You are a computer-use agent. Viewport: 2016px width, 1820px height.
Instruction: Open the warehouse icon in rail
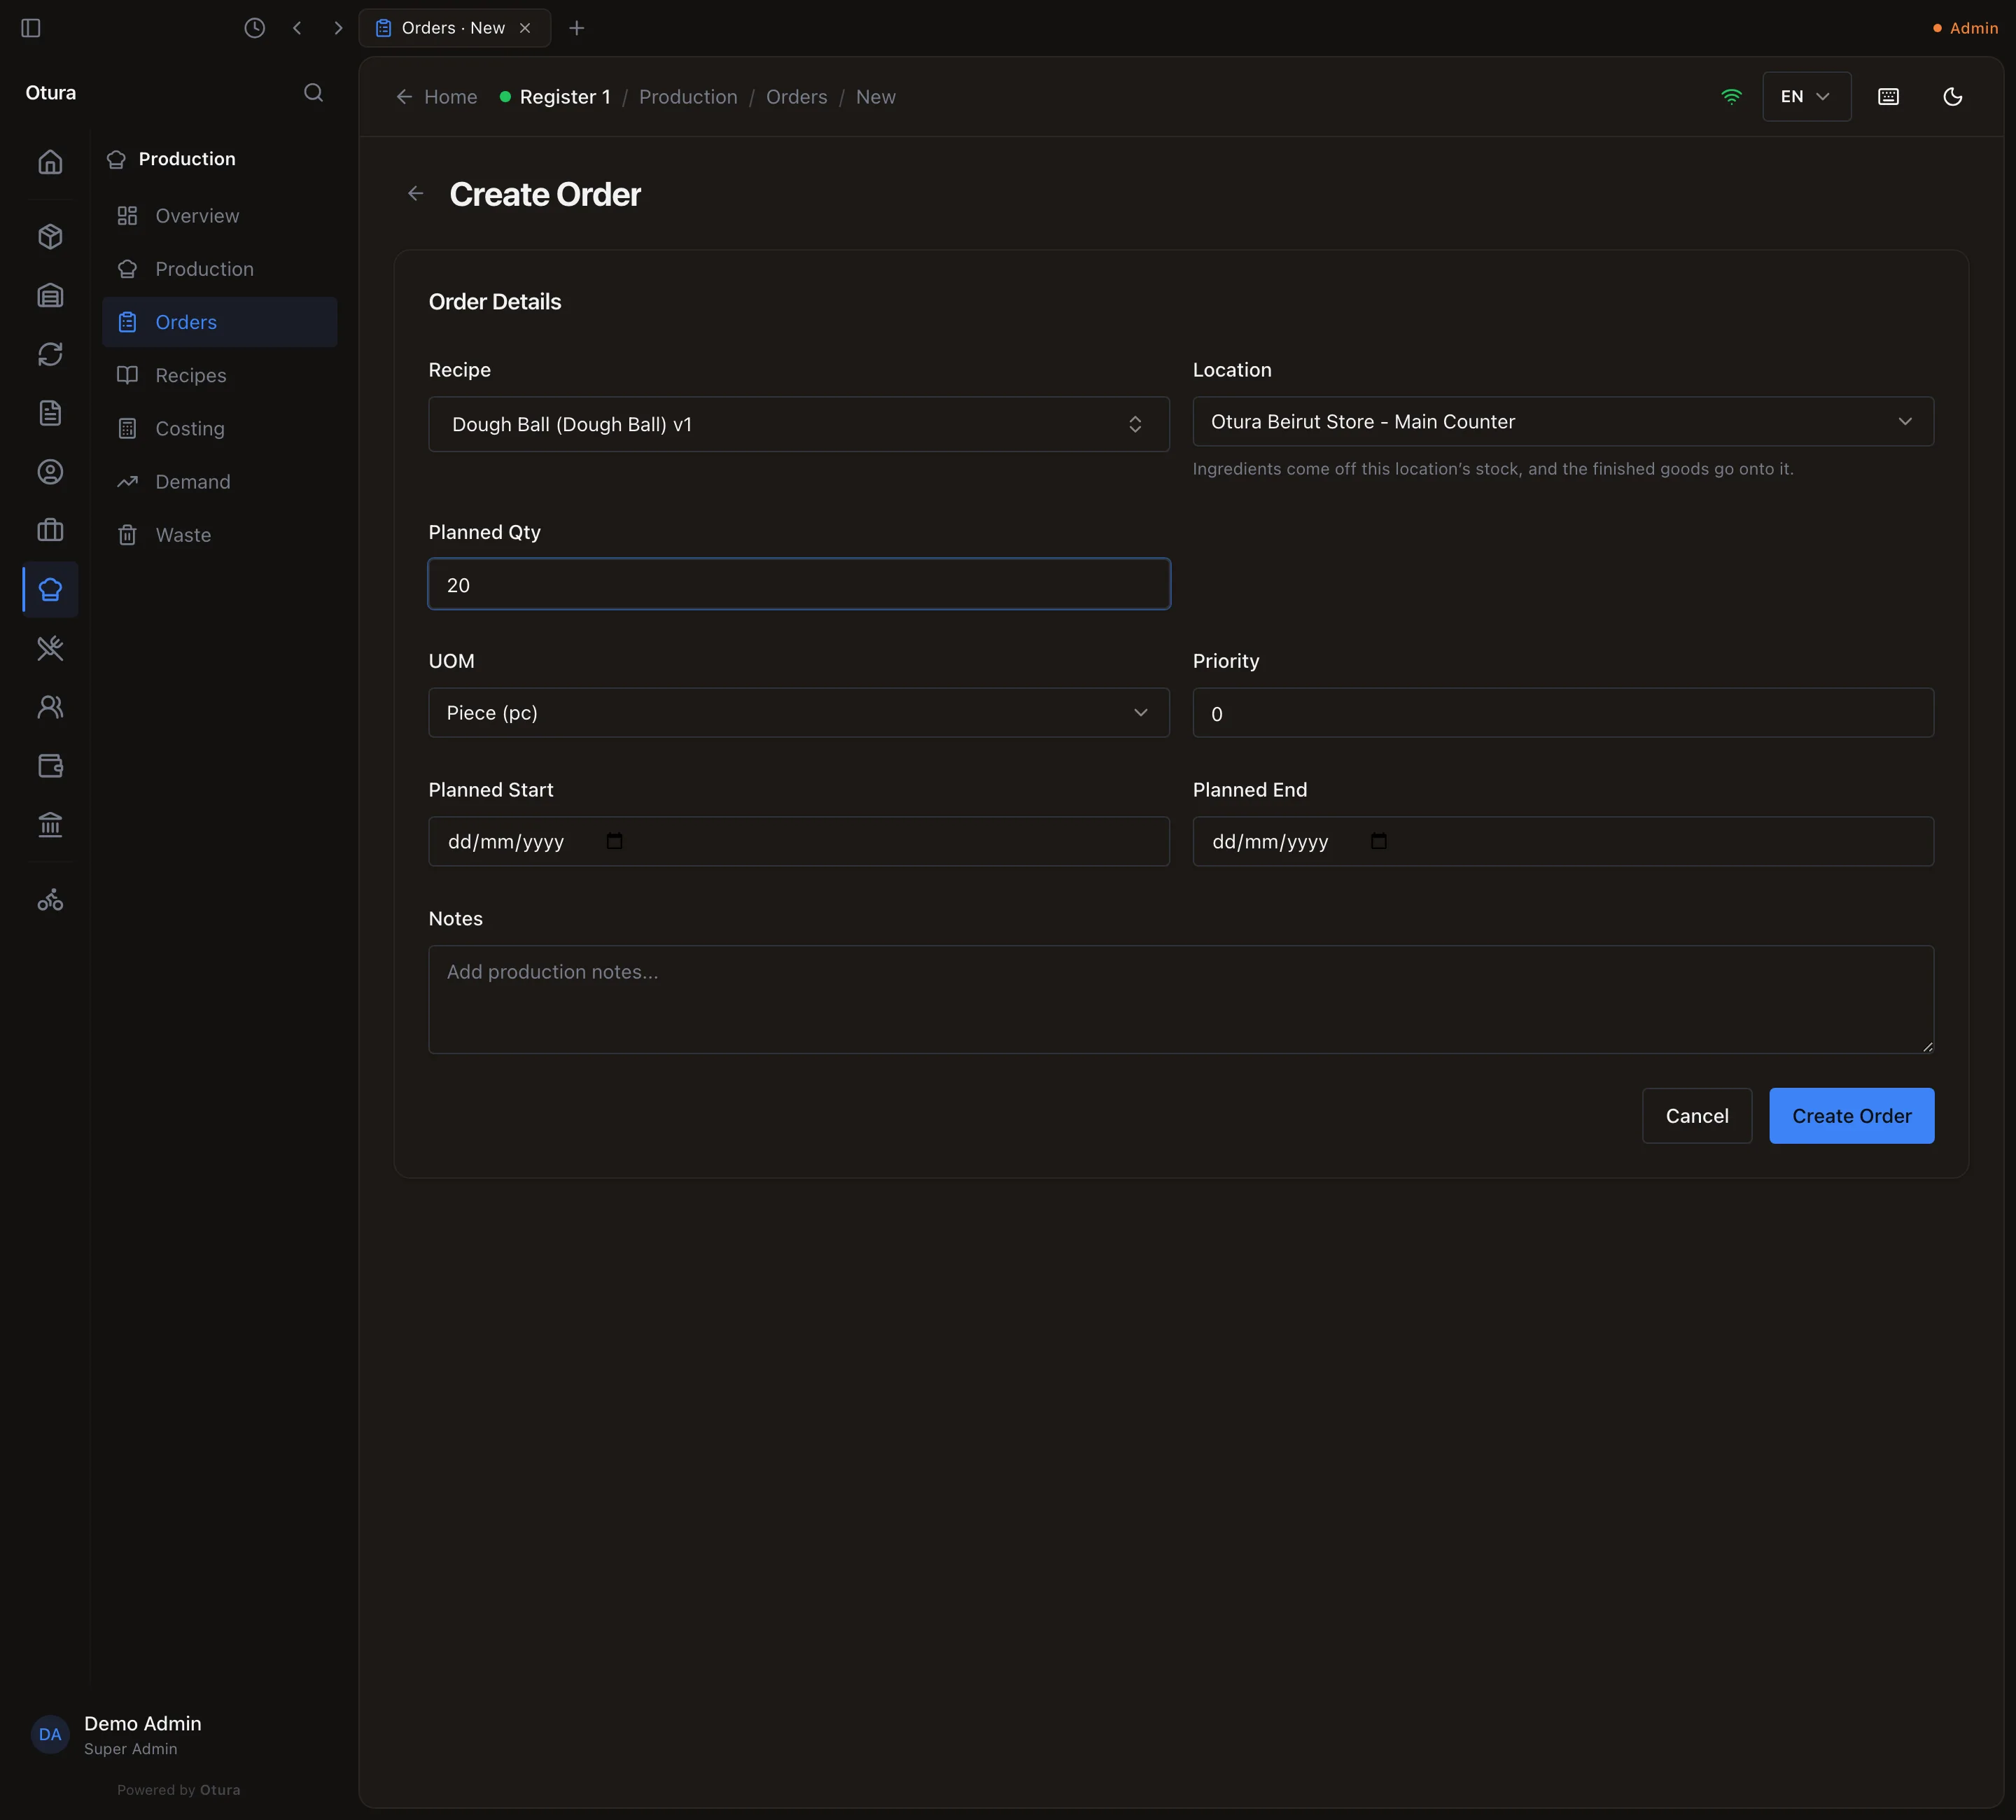click(x=50, y=296)
